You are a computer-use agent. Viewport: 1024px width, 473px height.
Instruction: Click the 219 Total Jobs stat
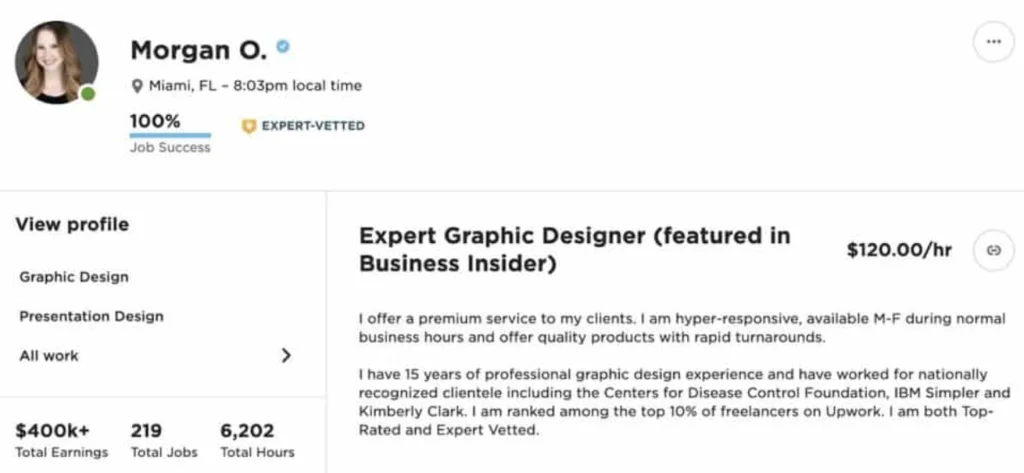coord(164,441)
